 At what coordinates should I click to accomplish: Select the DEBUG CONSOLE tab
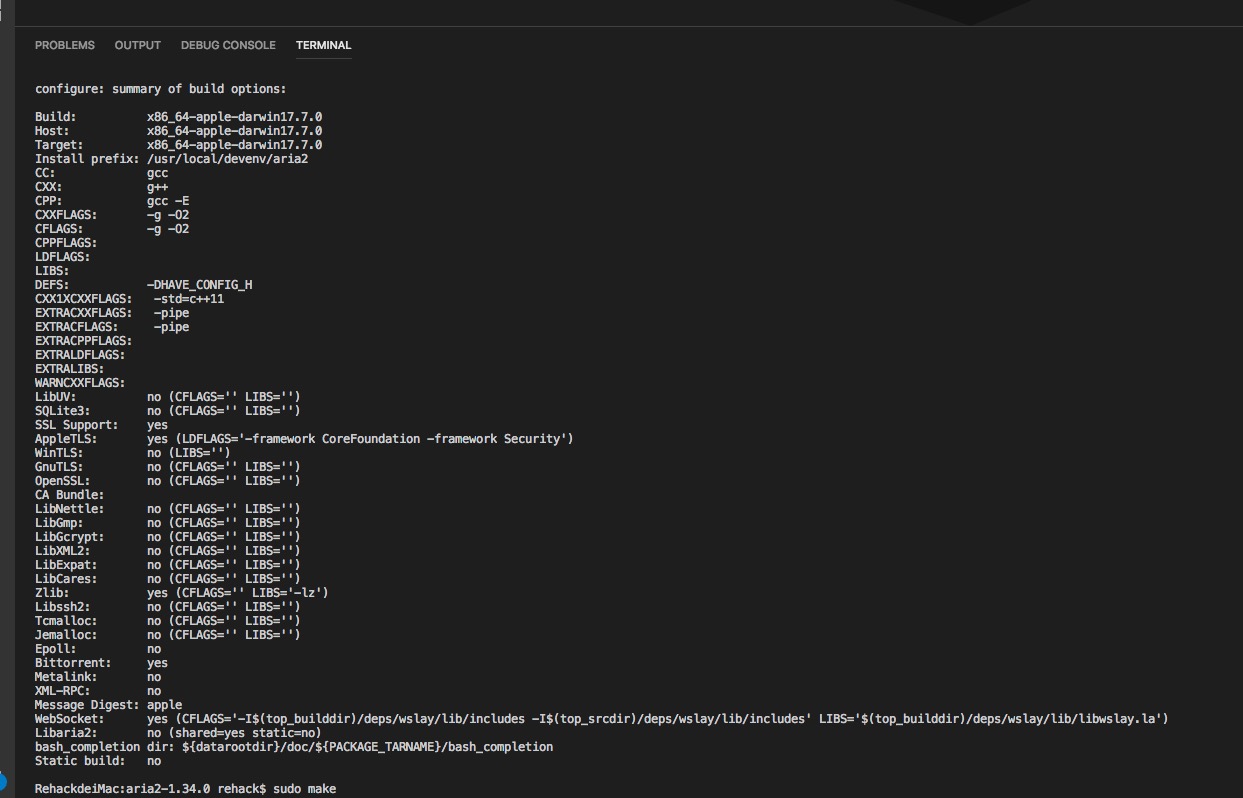(x=228, y=45)
